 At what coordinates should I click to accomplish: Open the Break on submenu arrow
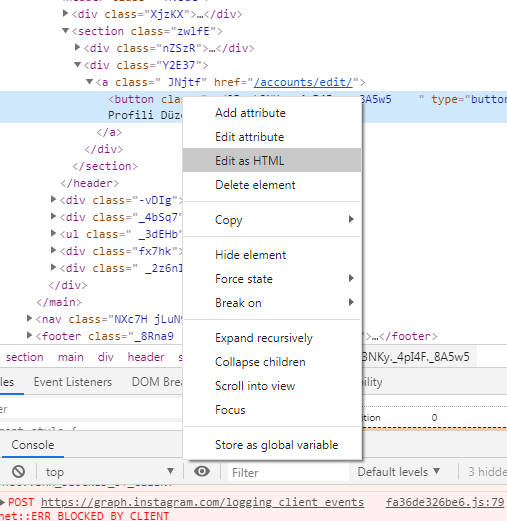point(351,302)
